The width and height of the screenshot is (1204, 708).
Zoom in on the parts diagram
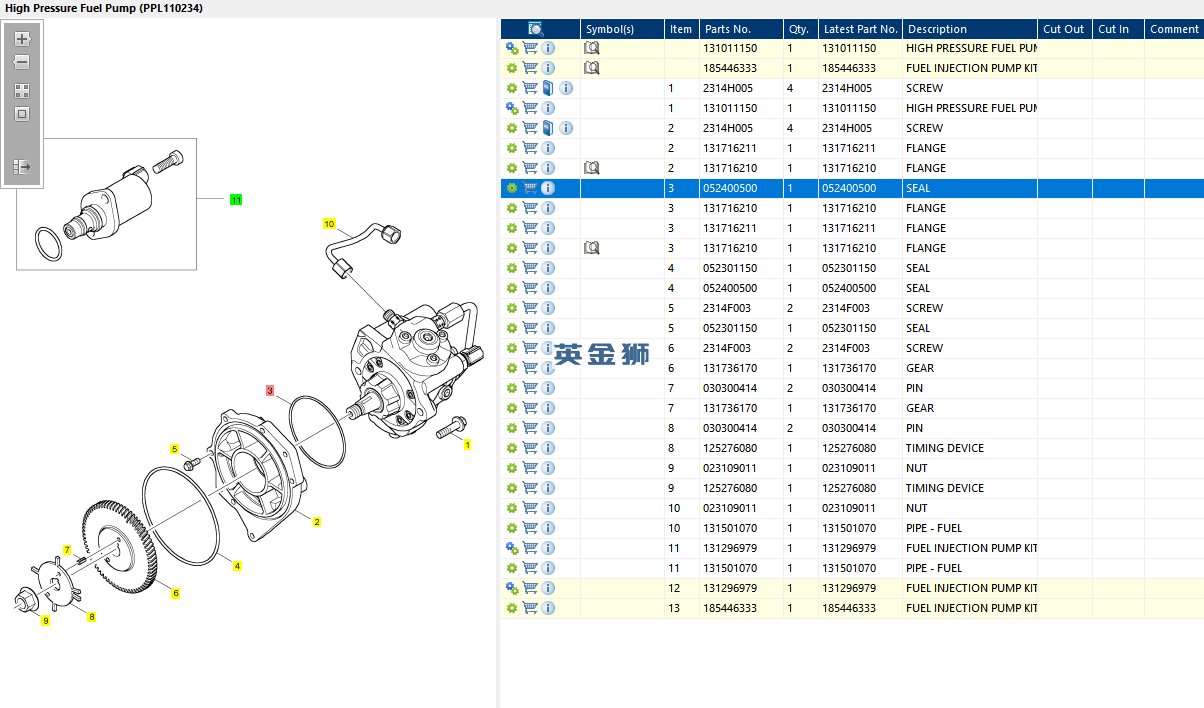click(x=22, y=40)
